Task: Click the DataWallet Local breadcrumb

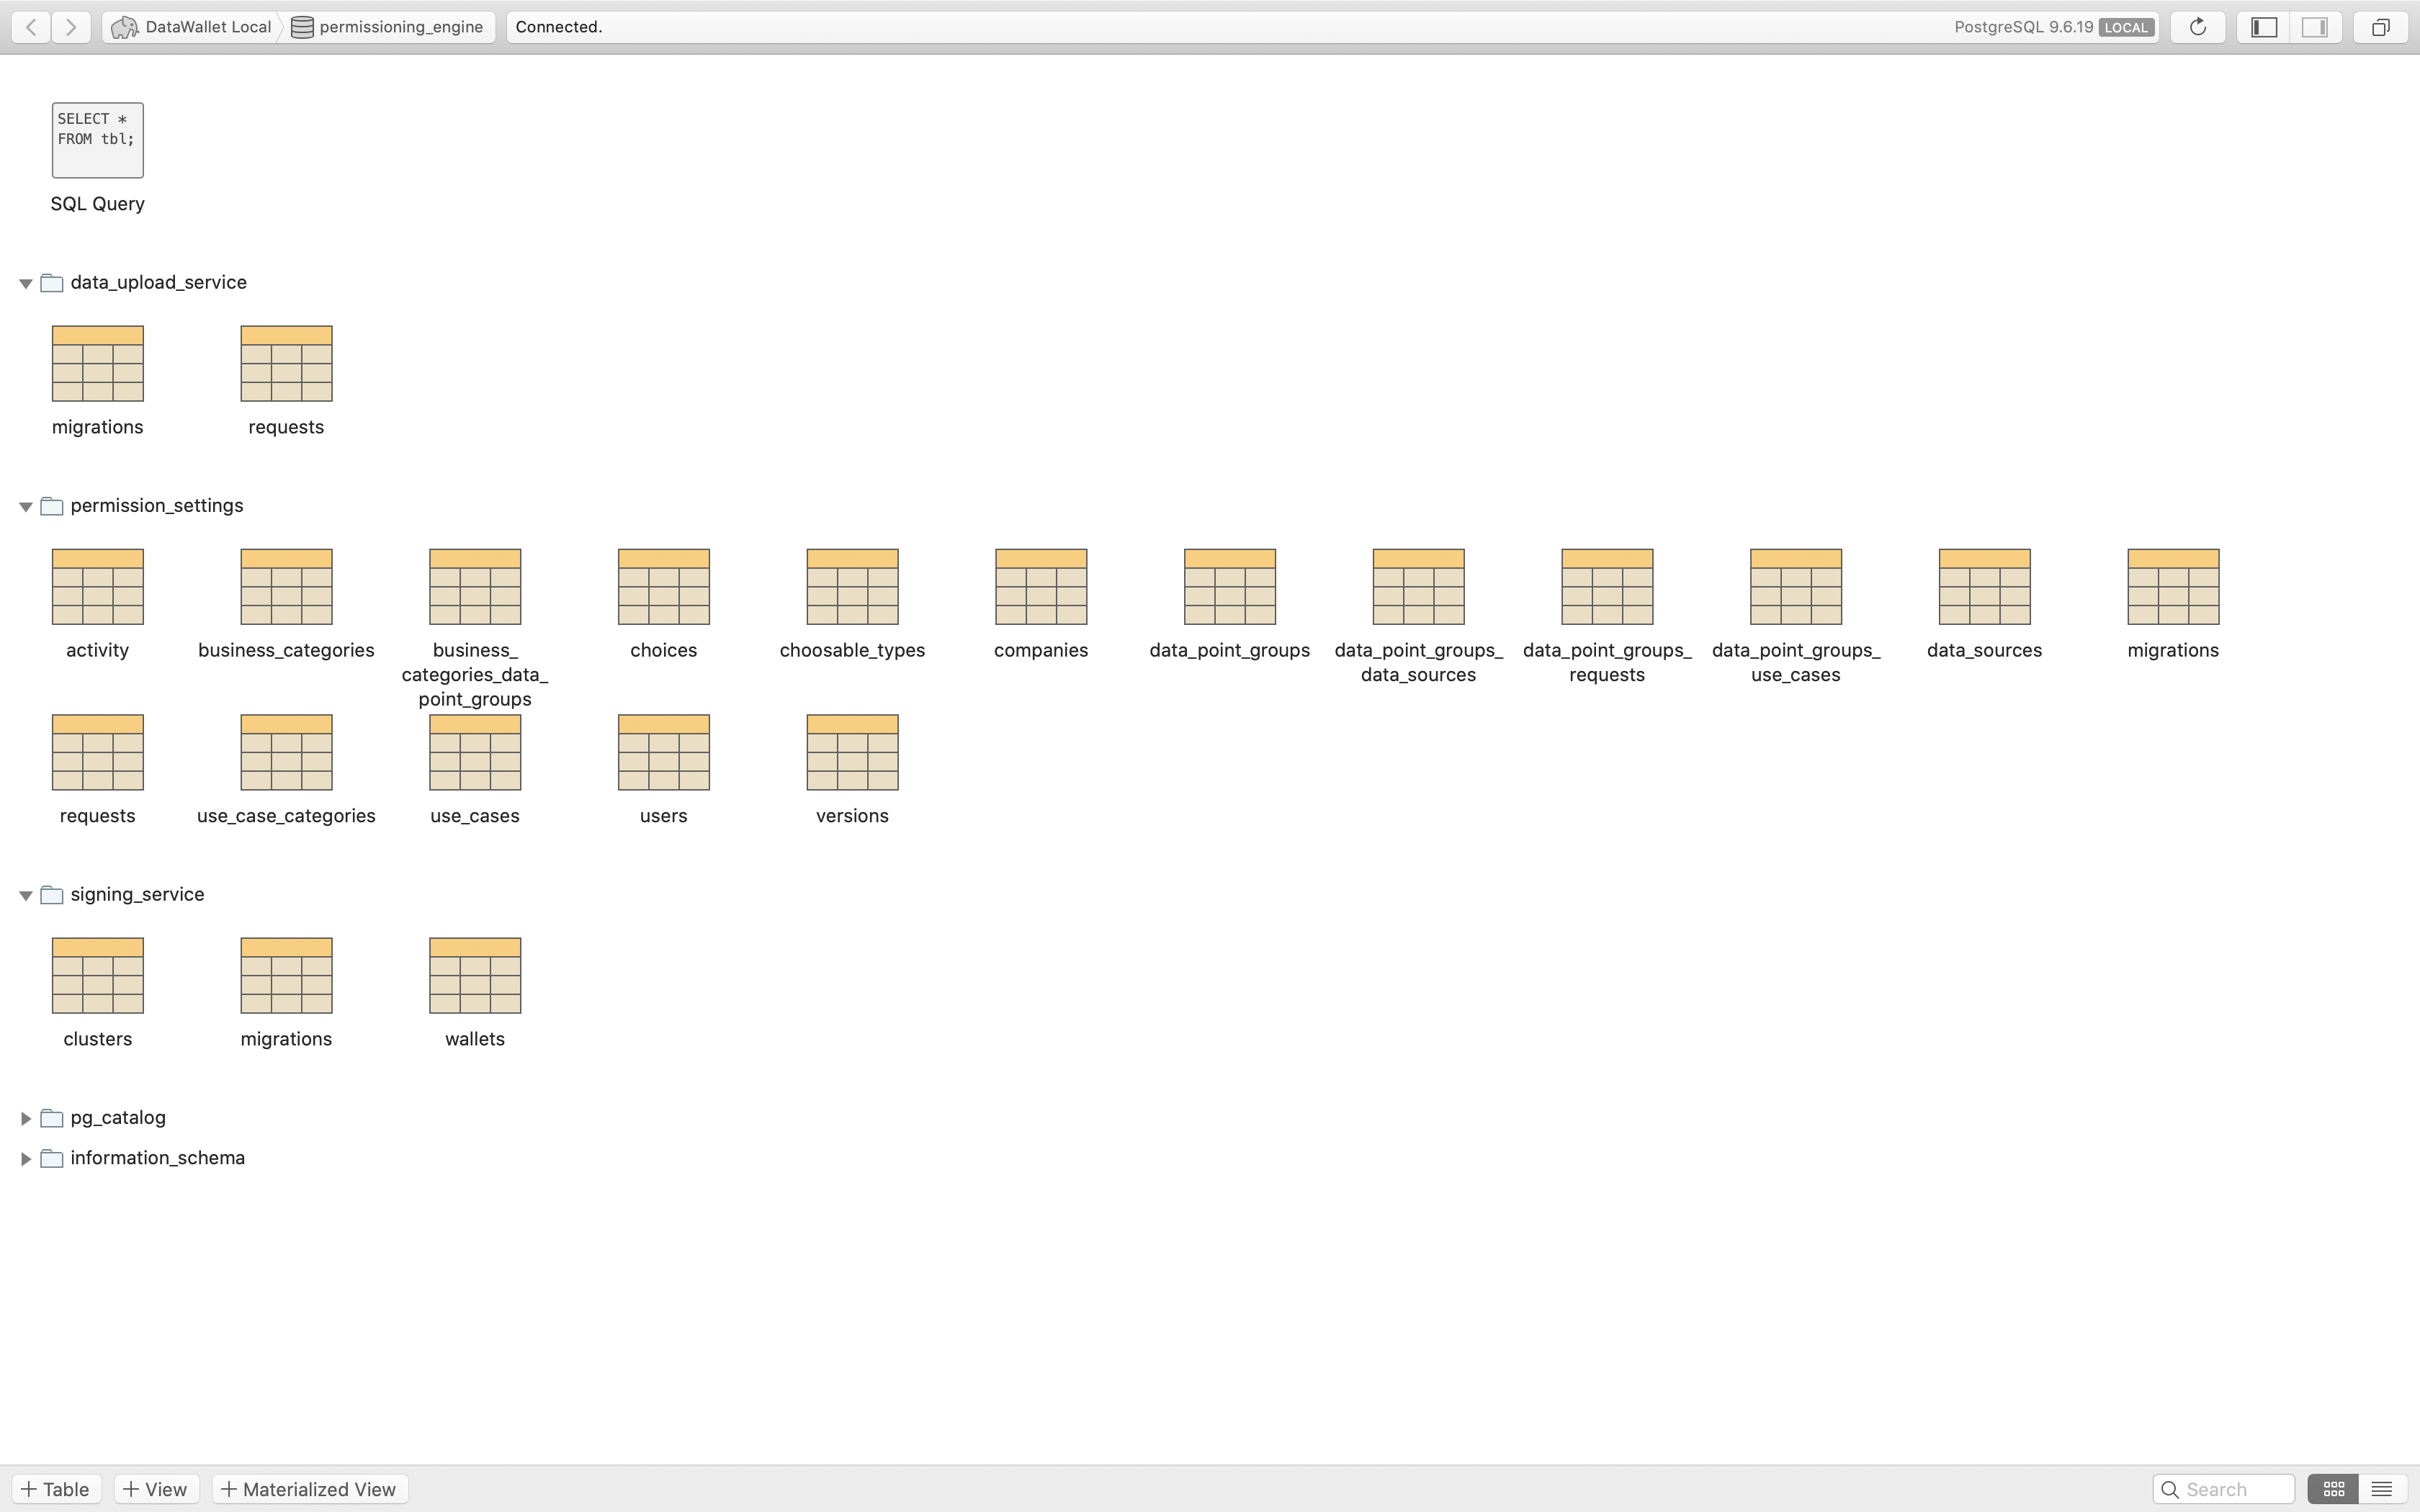Action: [192, 27]
